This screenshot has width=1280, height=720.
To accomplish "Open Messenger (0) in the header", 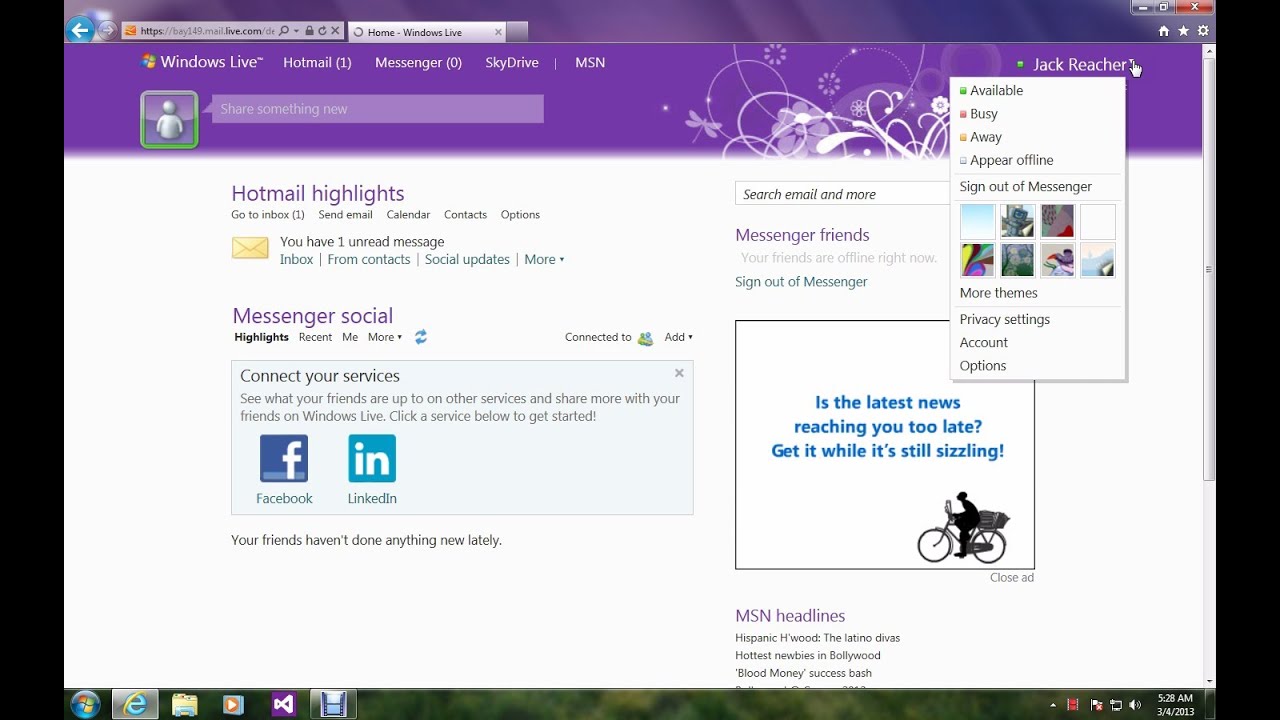I will (418, 62).
